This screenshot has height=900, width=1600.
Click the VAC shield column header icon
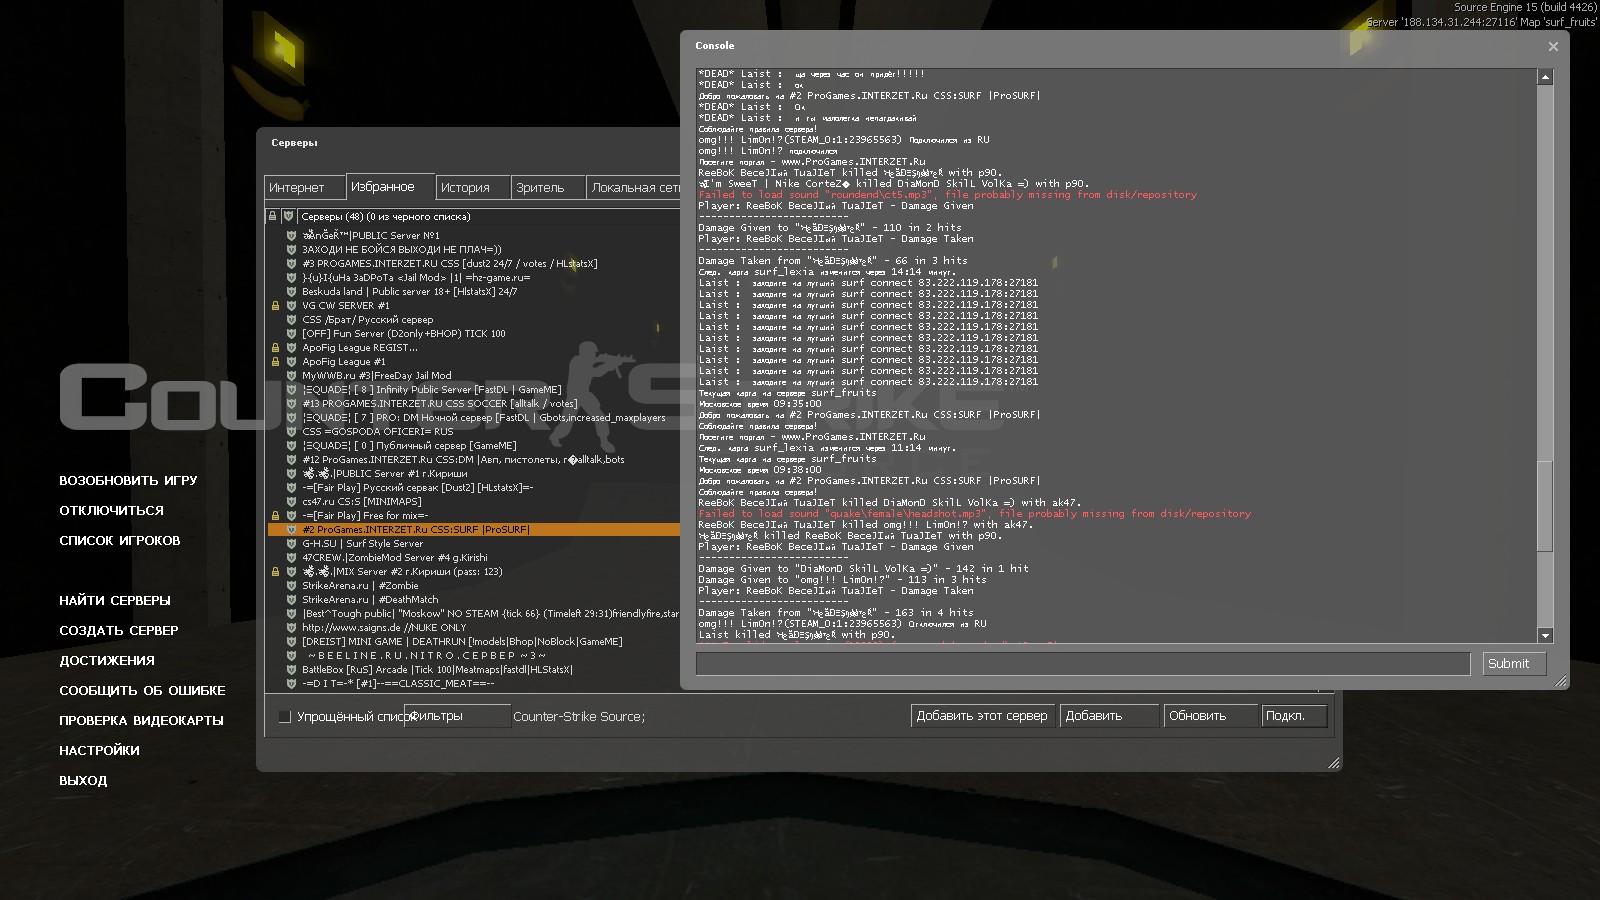[288, 216]
